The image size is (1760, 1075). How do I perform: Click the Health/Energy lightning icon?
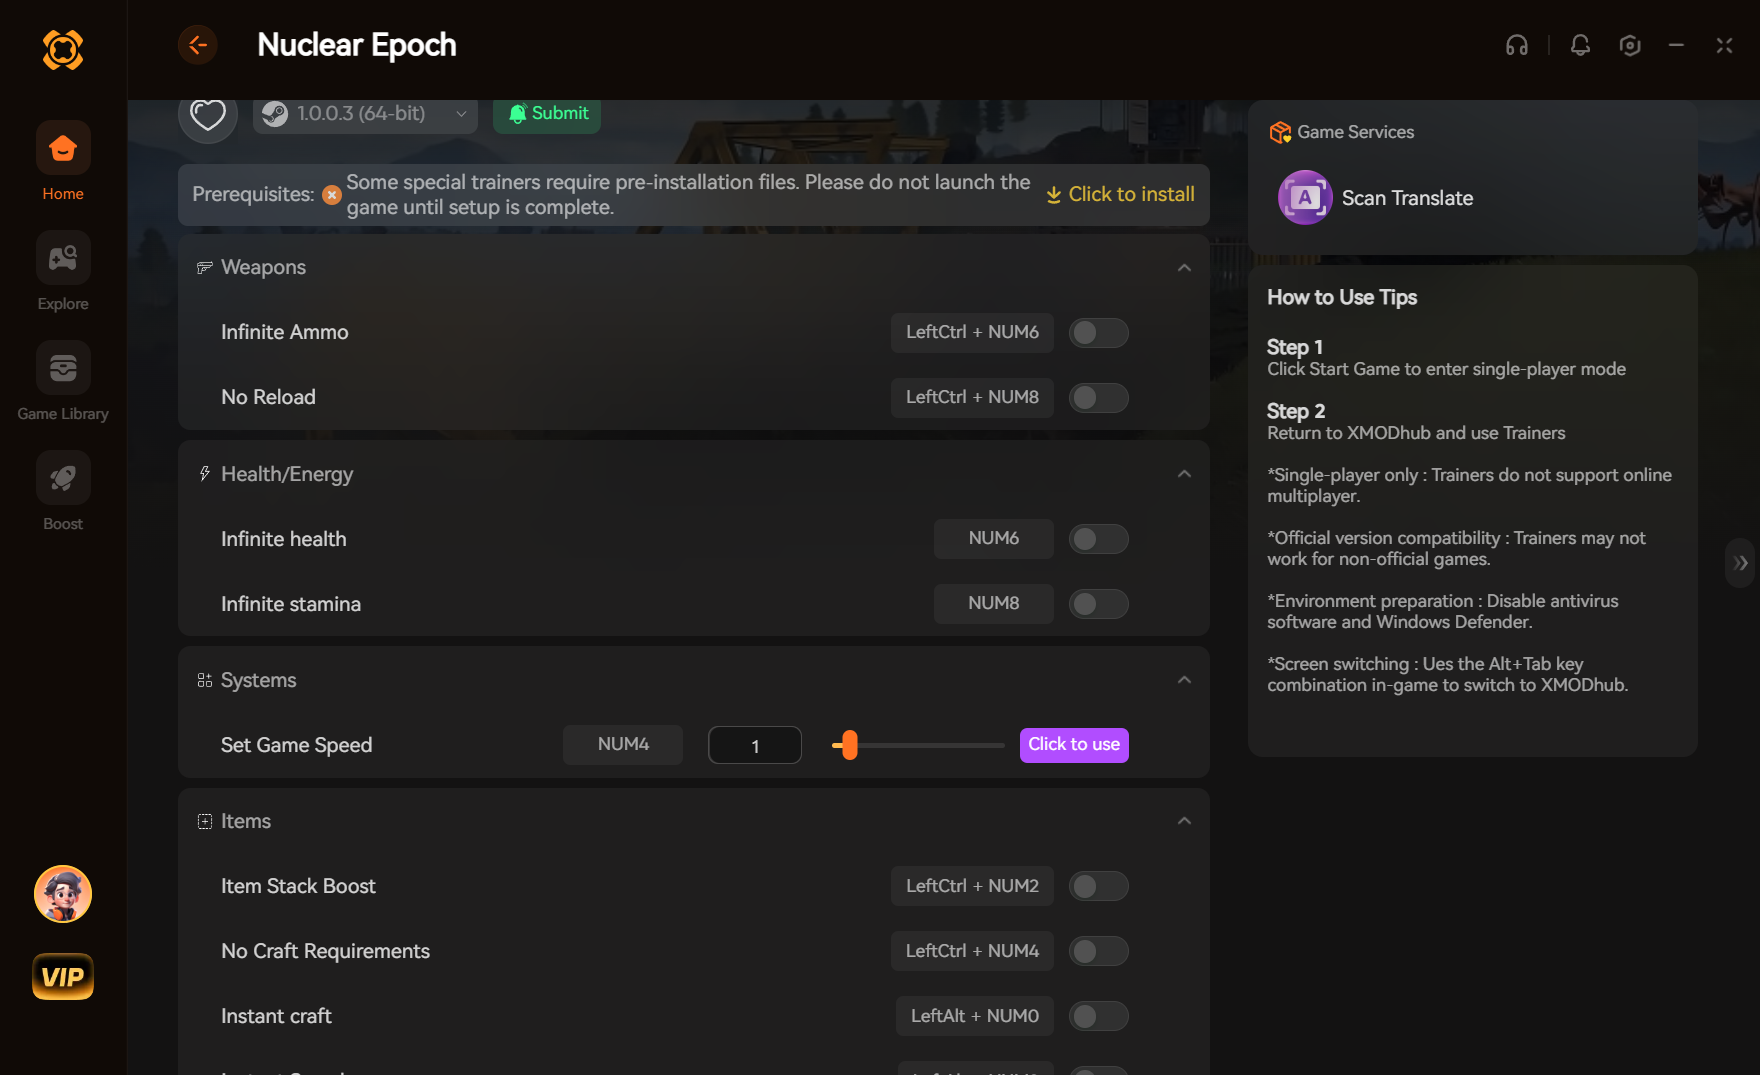[x=205, y=474]
